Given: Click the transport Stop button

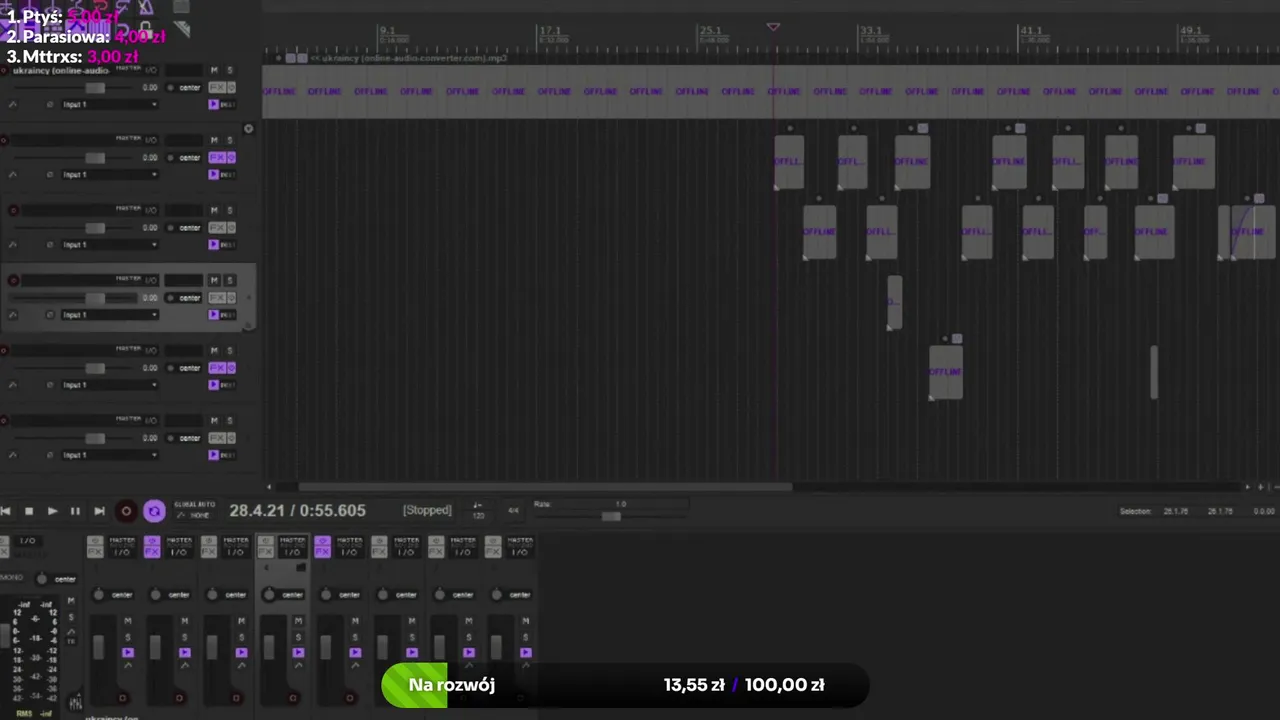Looking at the screenshot, I should coord(29,511).
